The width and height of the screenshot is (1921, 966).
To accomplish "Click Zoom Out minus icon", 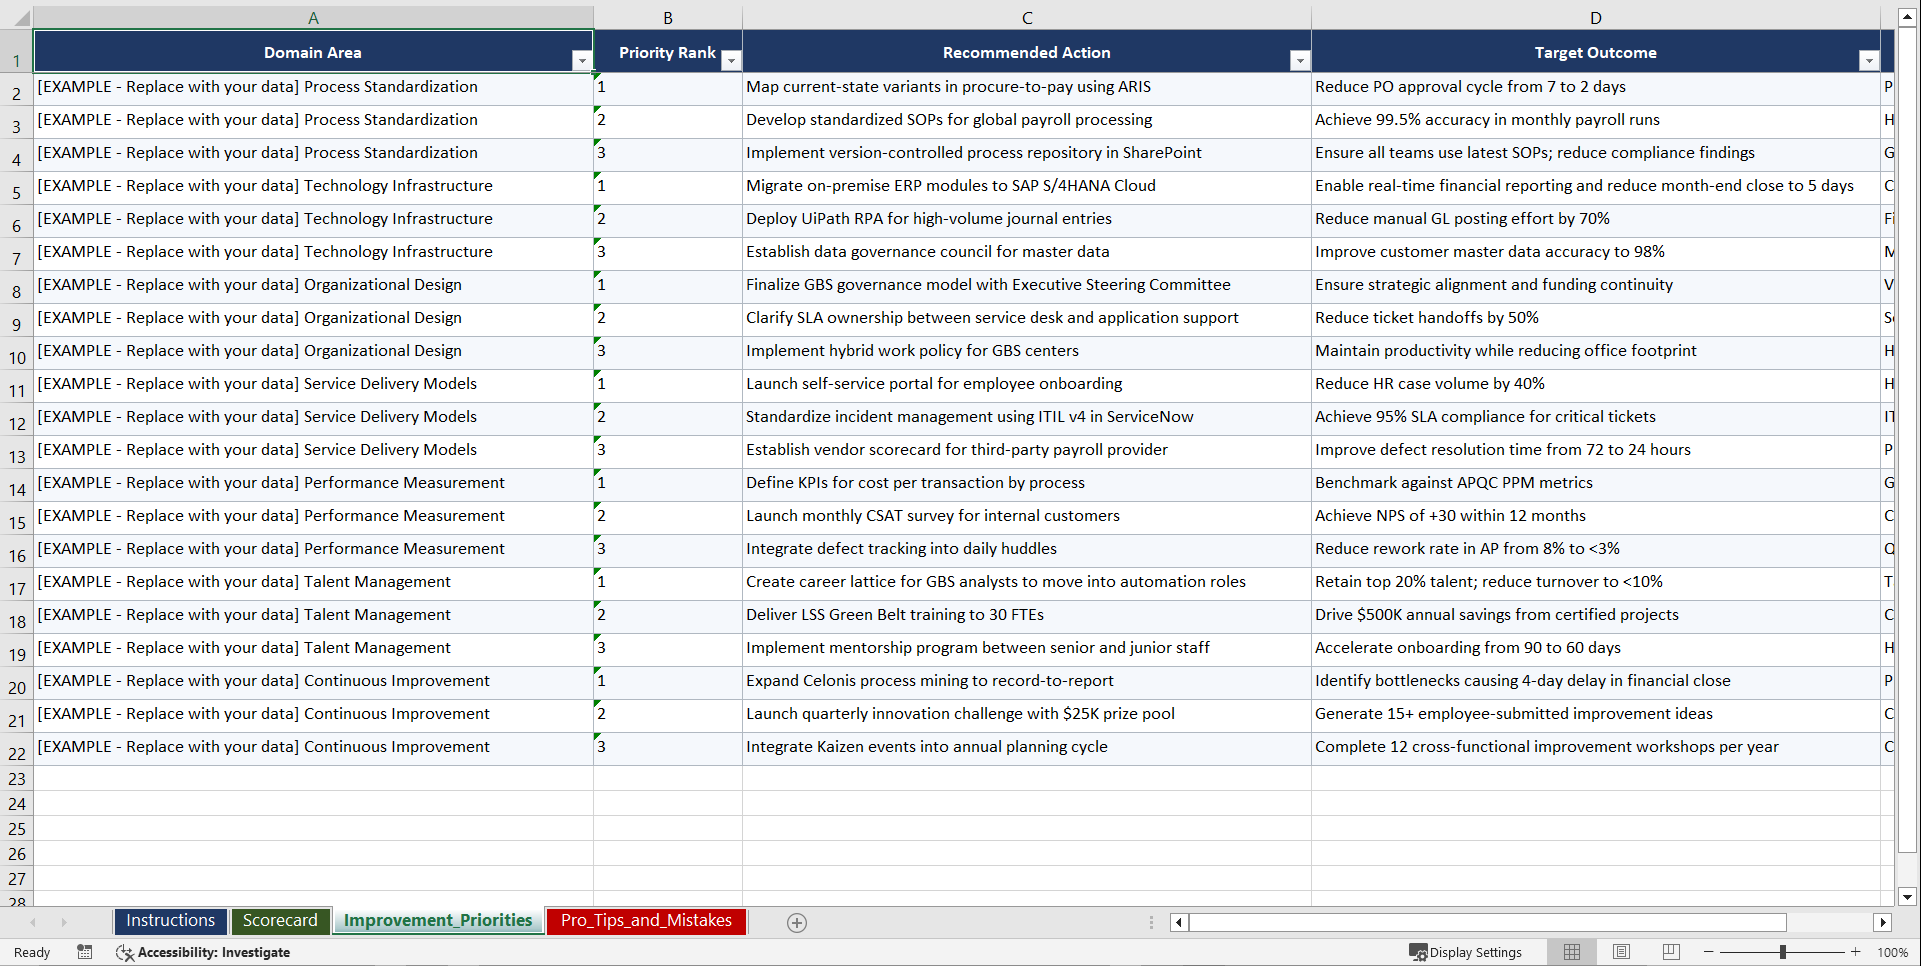I will click(x=1709, y=952).
